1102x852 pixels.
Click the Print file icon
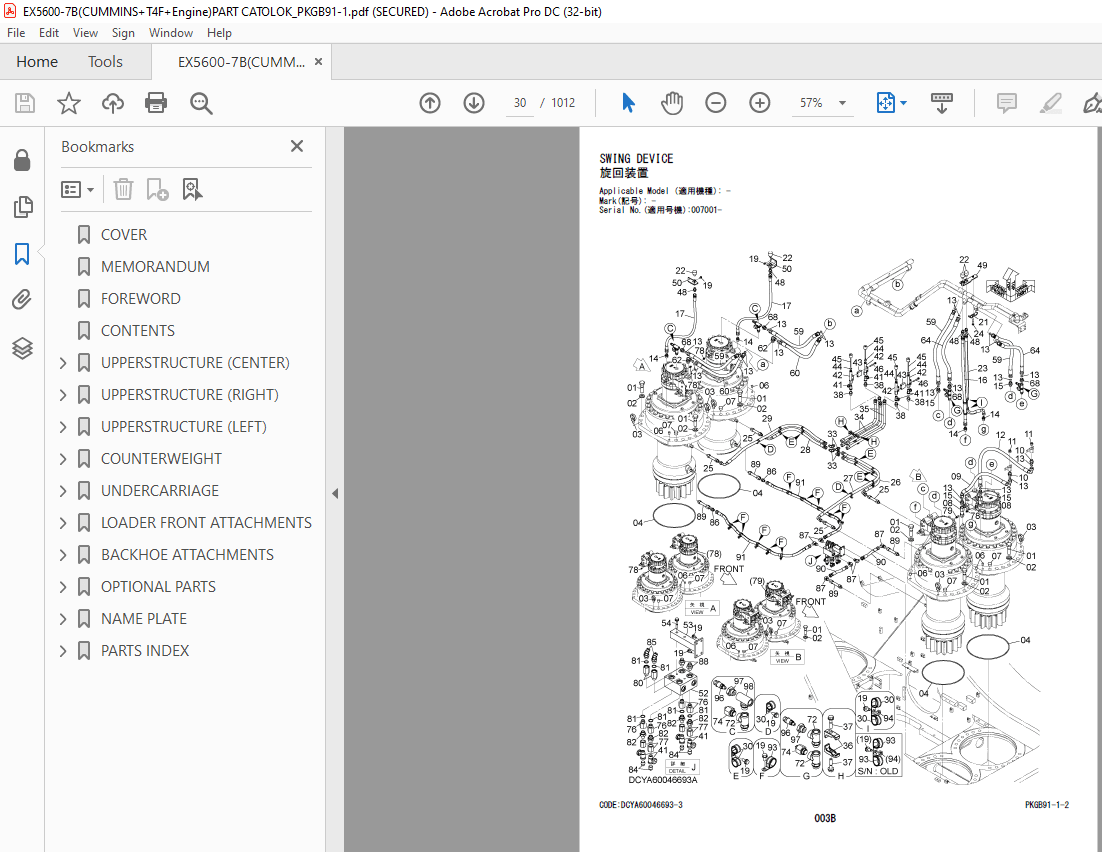155,103
